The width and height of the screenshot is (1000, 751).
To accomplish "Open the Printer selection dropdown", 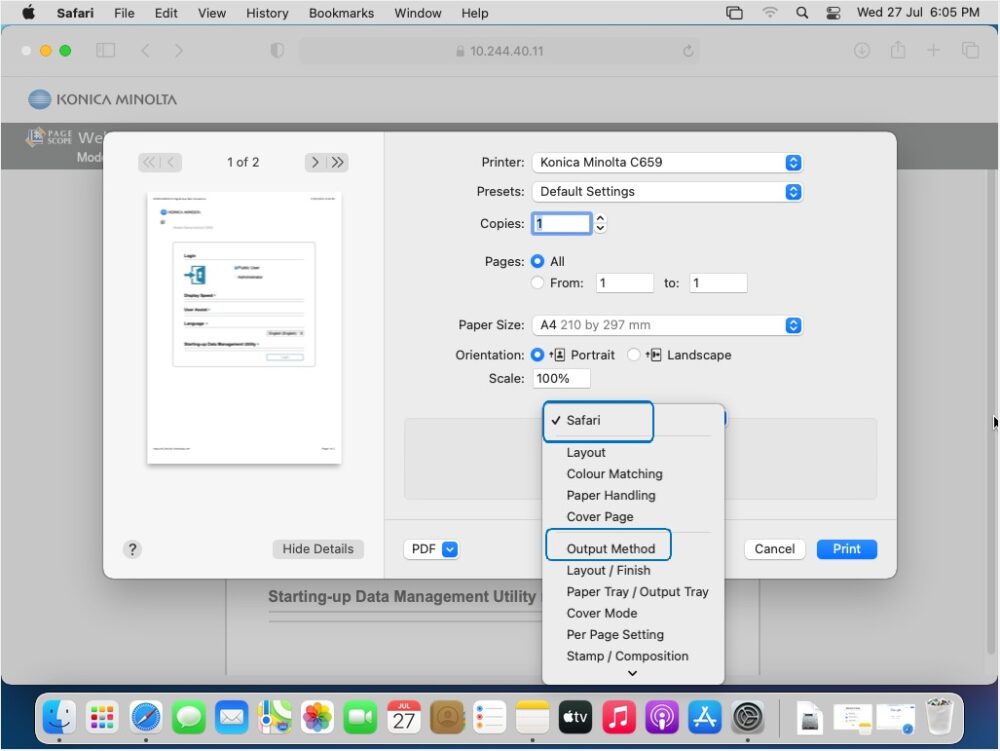I will tap(667, 162).
